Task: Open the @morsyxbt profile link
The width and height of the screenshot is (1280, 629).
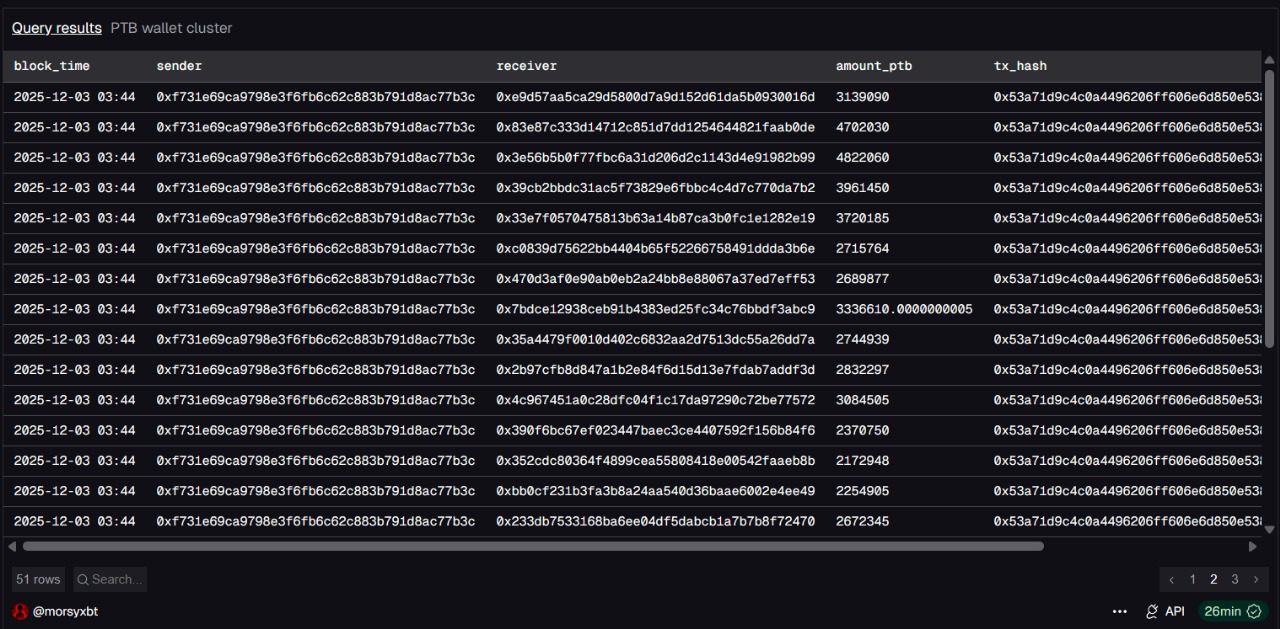Action: pyautogui.click(x=65, y=611)
